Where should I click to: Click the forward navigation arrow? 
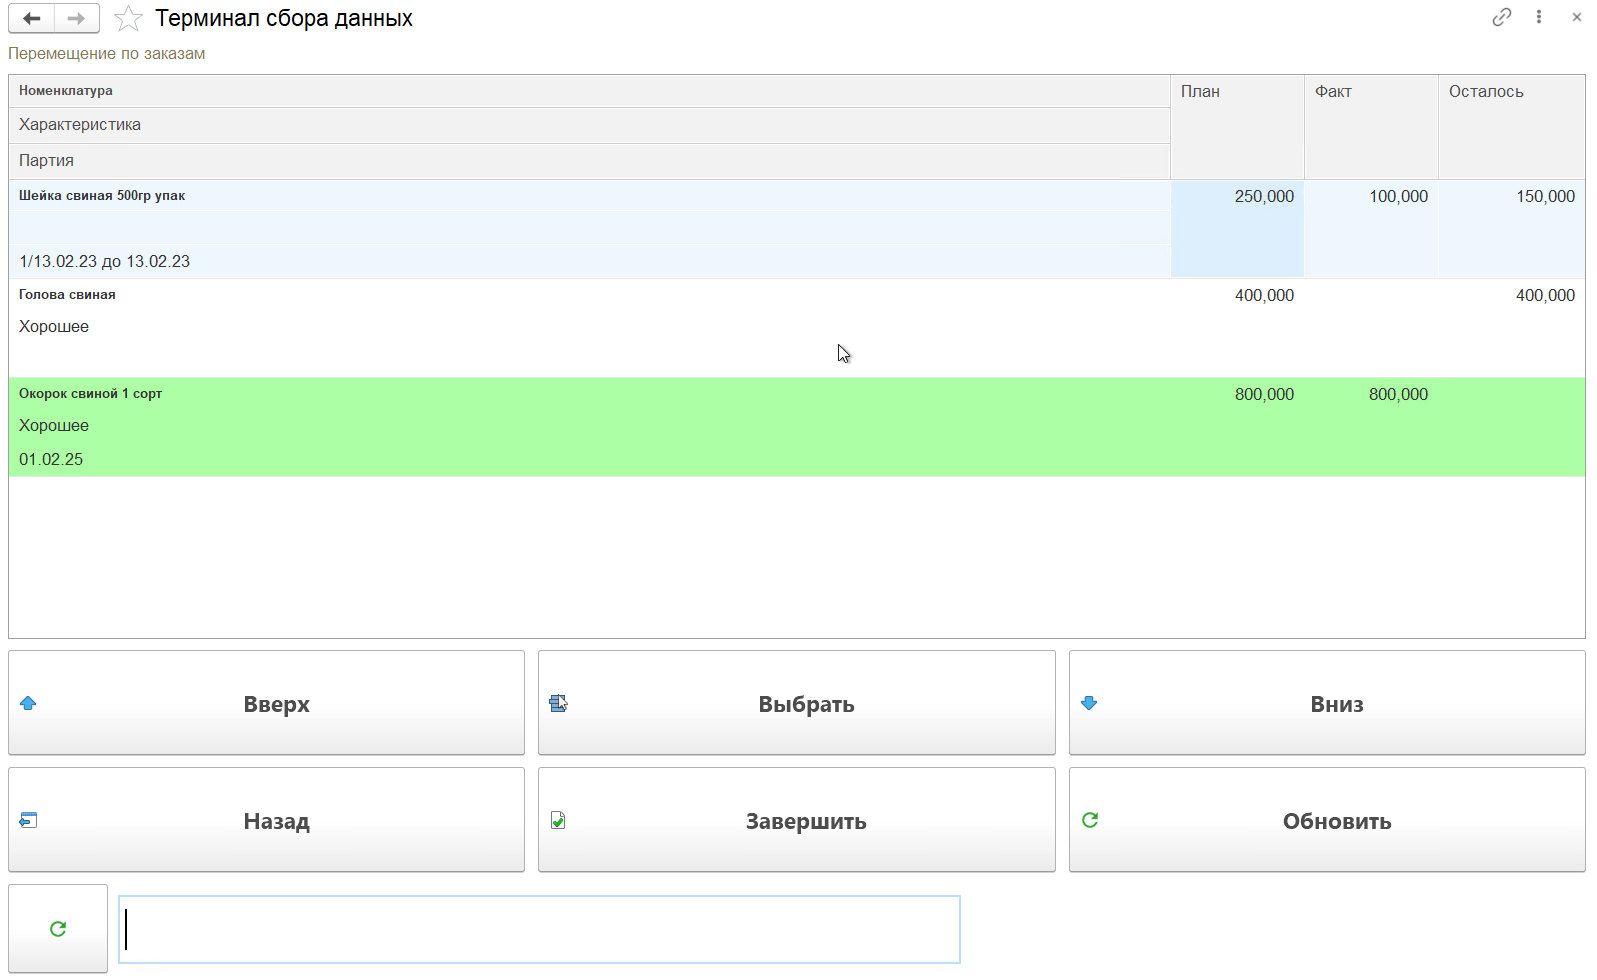[x=76, y=18]
